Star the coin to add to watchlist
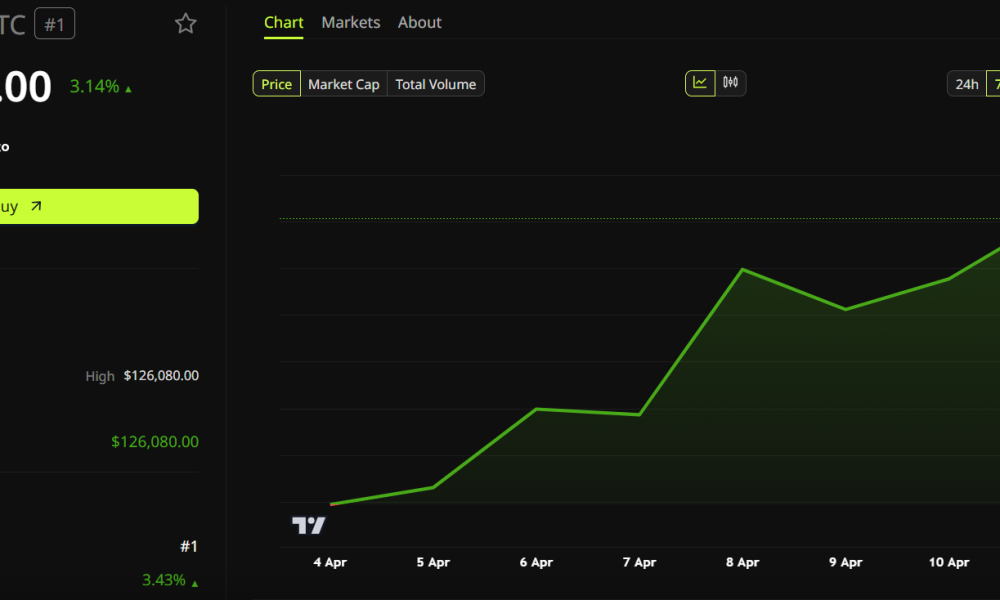The image size is (1000, 600). 186,24
